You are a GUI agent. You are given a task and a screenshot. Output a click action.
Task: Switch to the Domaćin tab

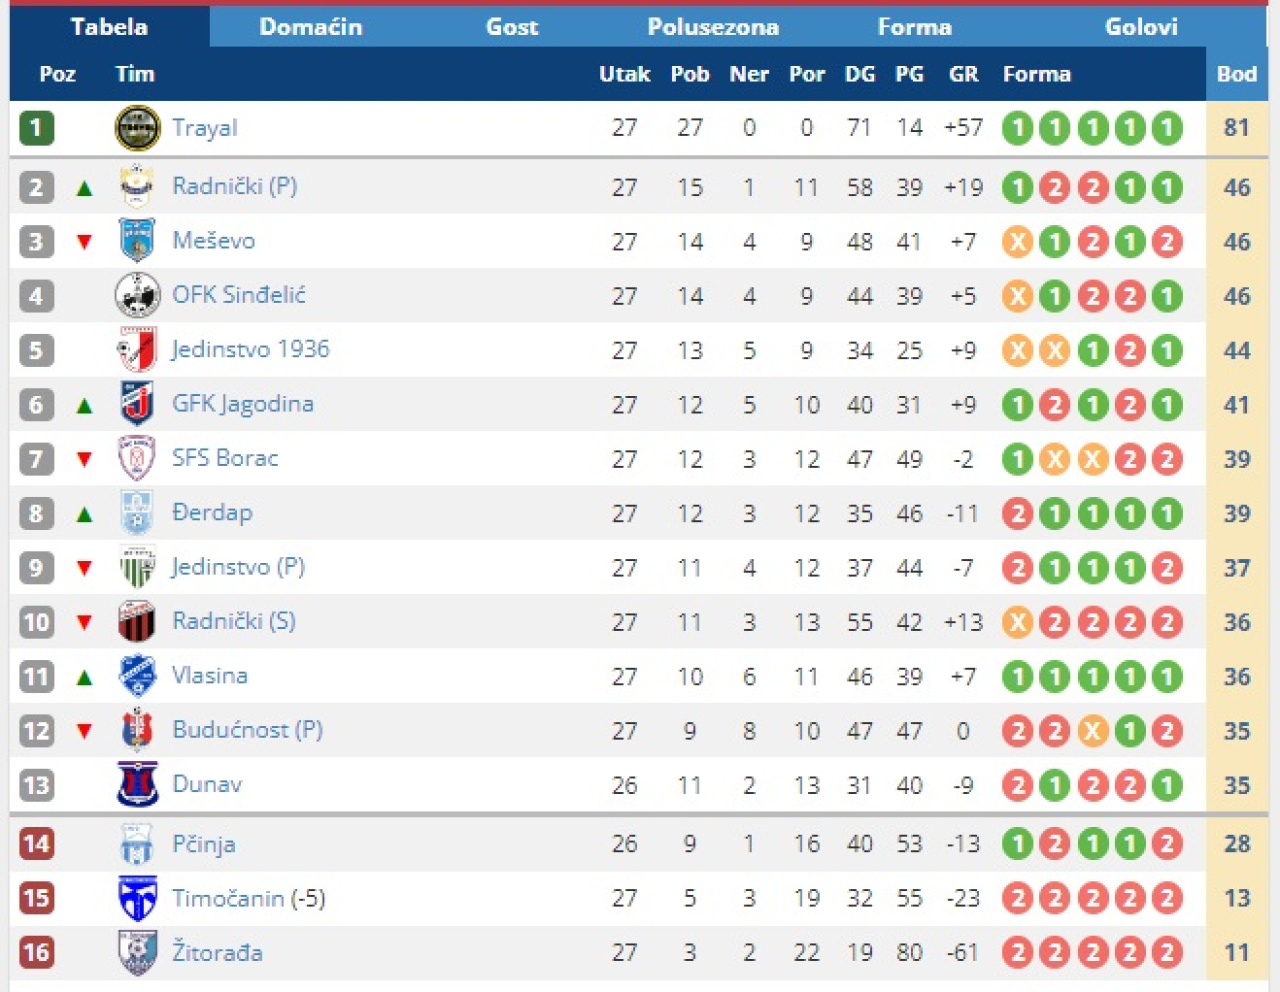[x=310, y=27]
